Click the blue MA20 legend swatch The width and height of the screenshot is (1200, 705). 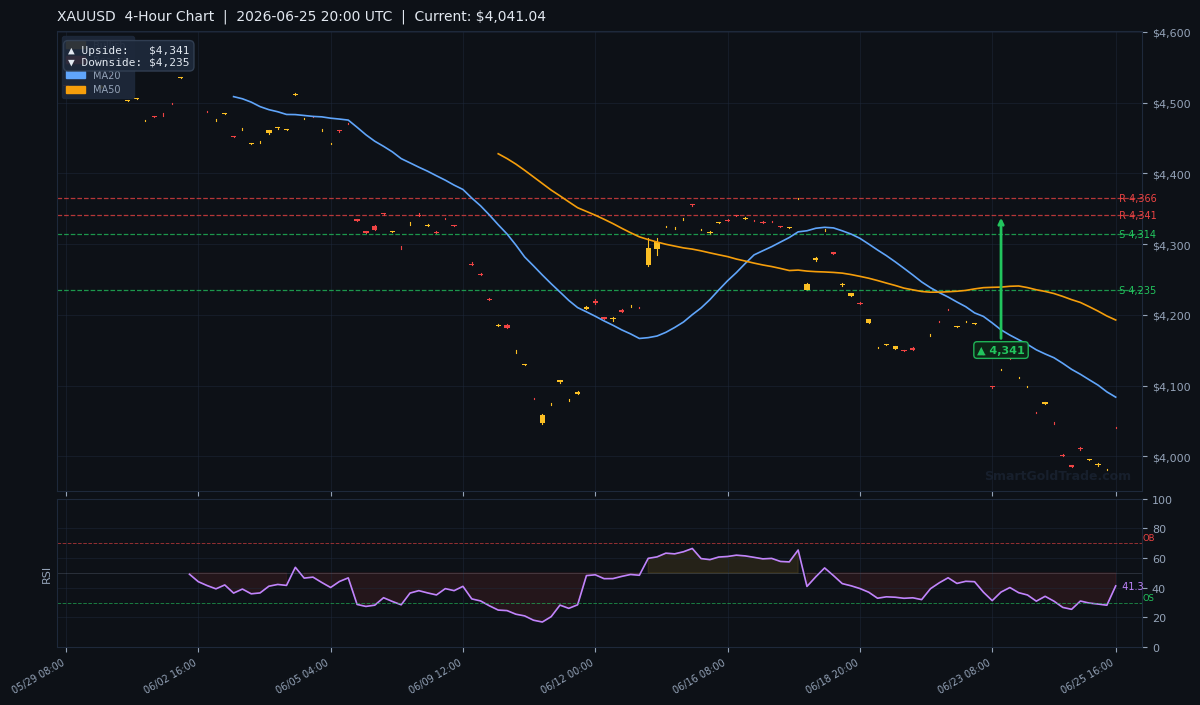(76, 75)
